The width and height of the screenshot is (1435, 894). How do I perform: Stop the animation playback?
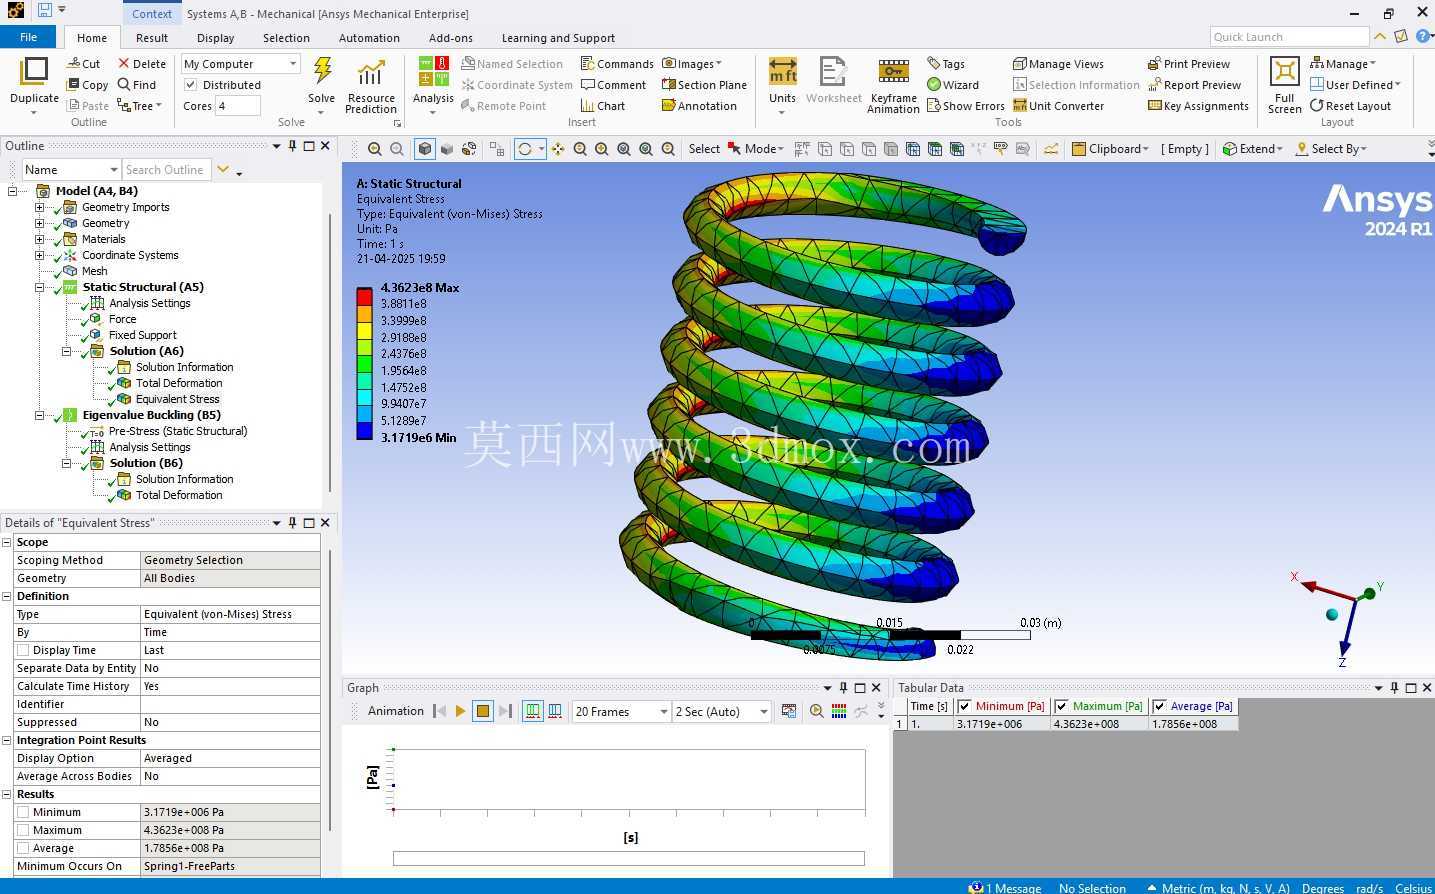tap(483, 711)
